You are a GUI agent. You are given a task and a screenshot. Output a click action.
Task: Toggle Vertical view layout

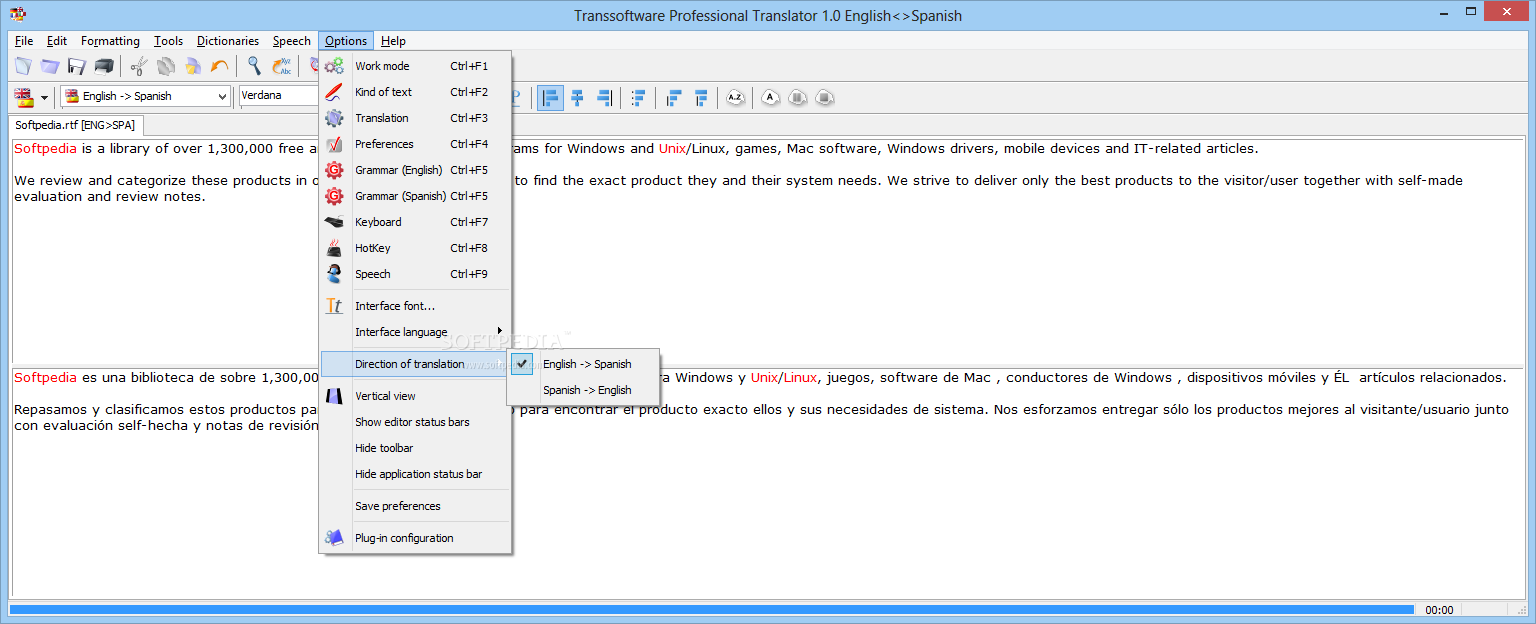[415, 396]
